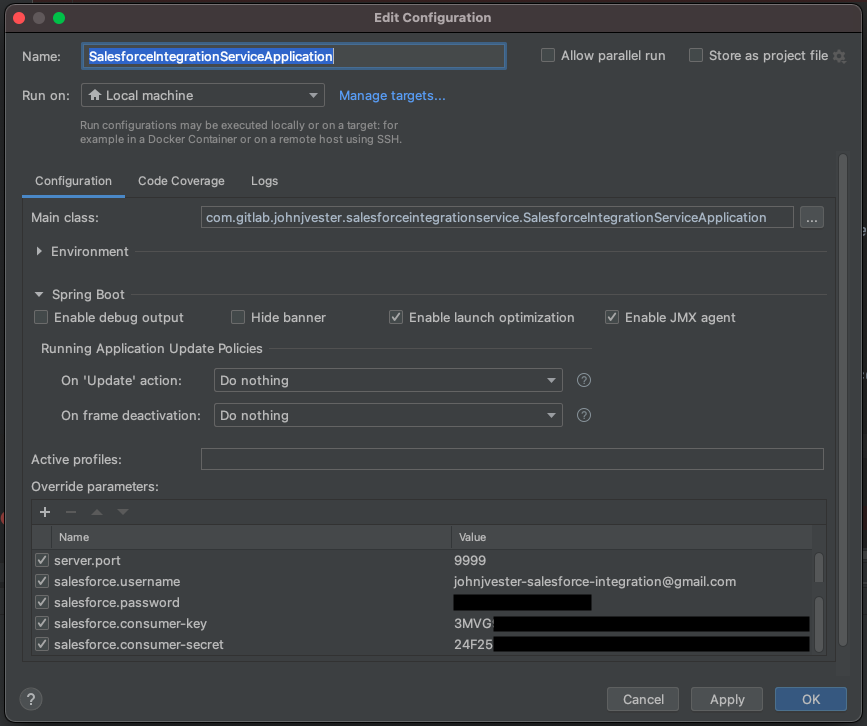Image resolution: width=867 pixels, height=726 pixels.
Task: Open help for 'Update' action policy
Action: point(585,381)
